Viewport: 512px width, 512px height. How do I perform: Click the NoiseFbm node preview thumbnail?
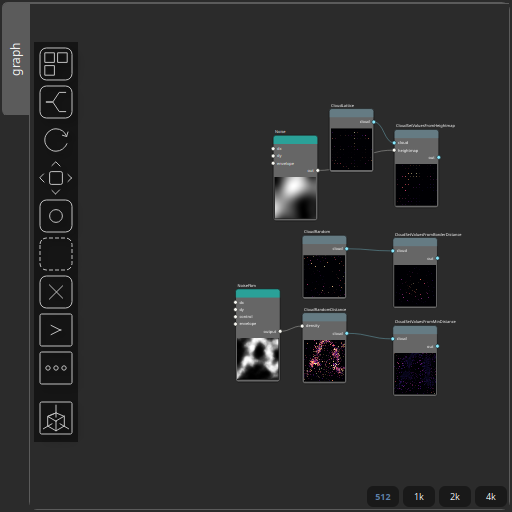pos(258,359)
